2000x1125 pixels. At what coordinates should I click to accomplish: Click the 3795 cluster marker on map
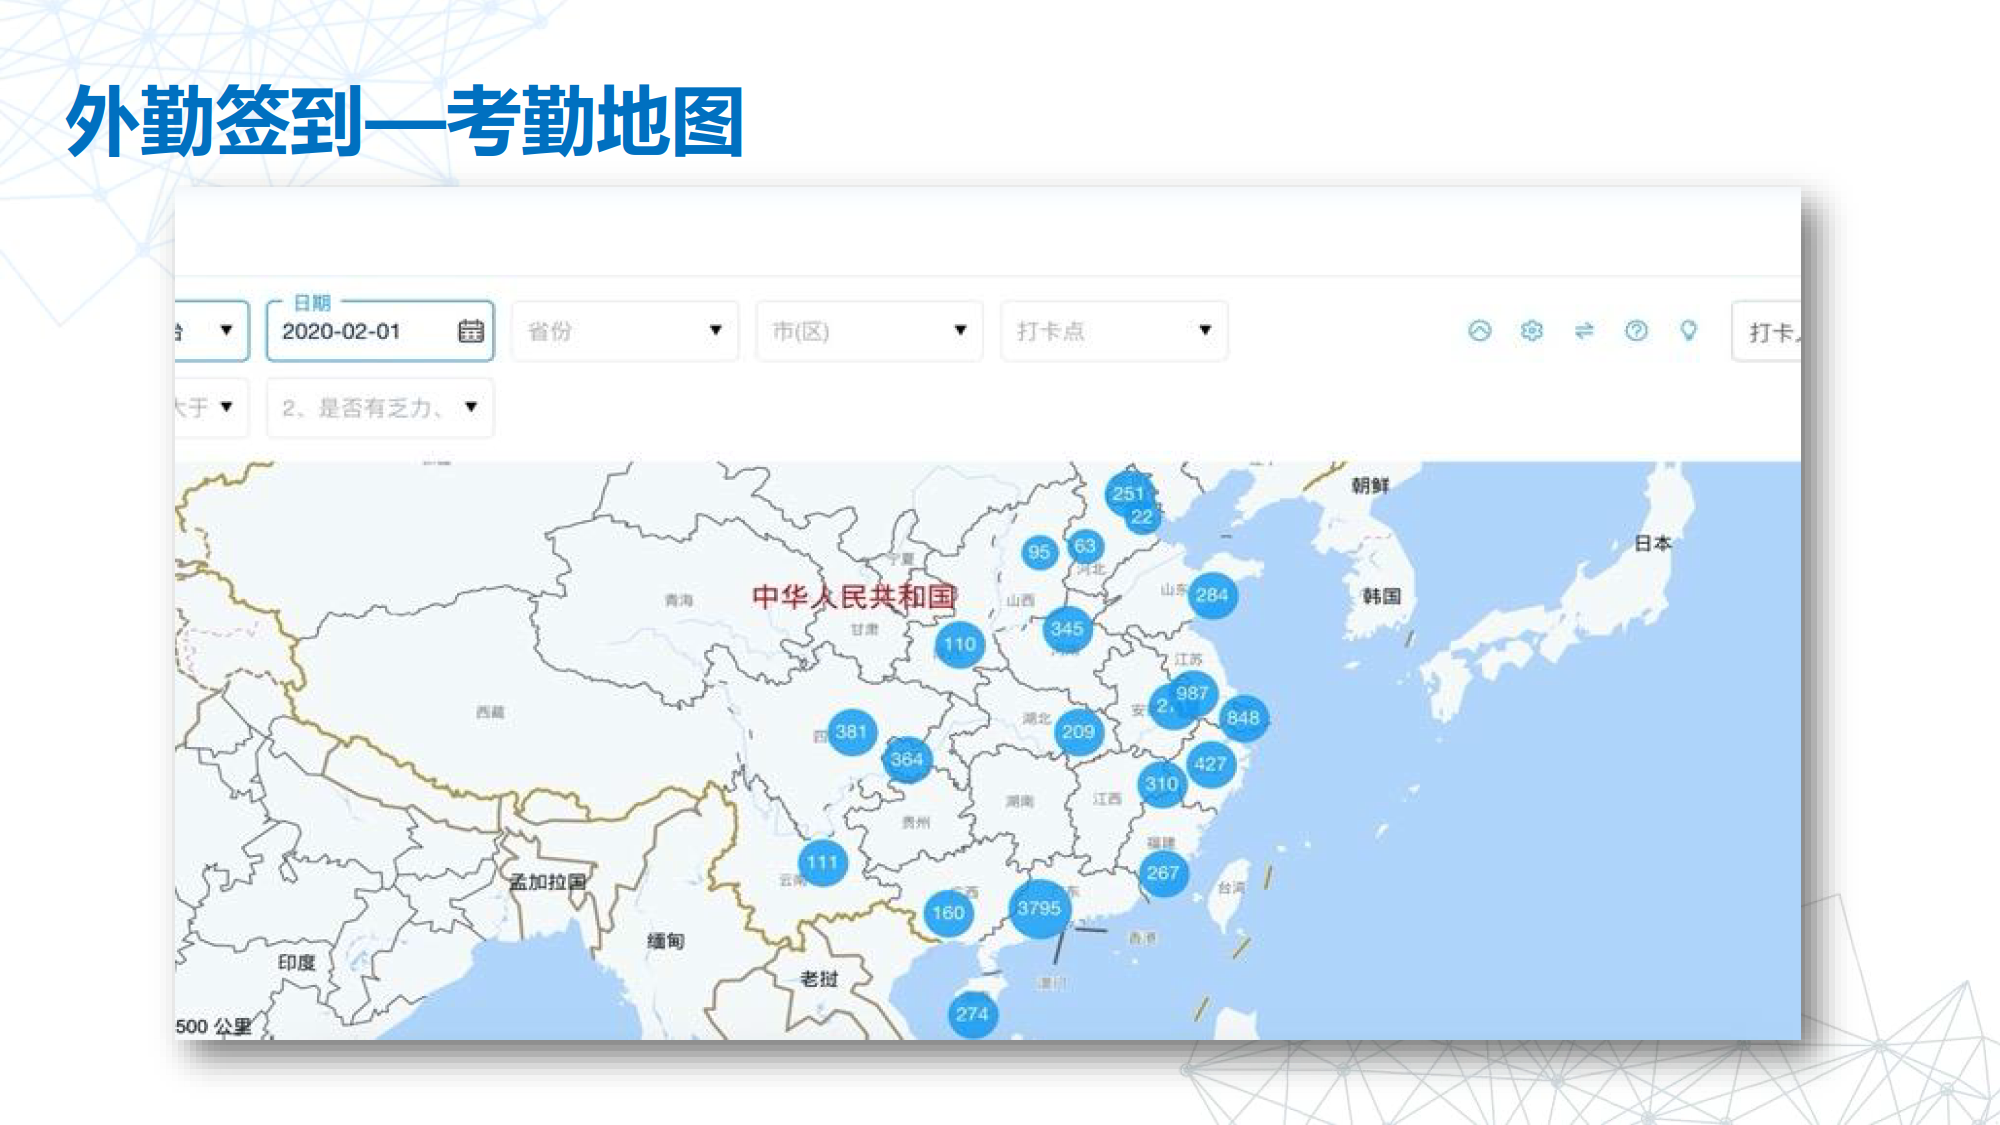click(x=1039, y=909)
